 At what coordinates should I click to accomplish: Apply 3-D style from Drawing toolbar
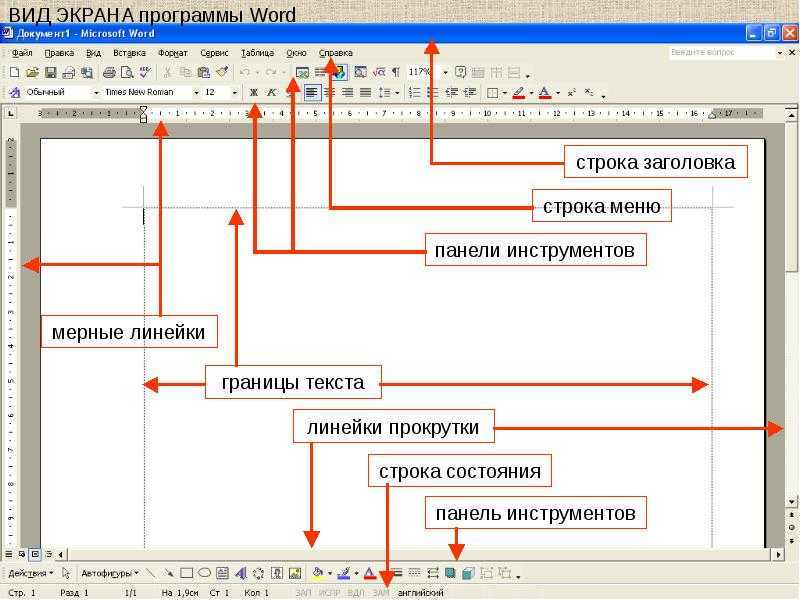pyautogui.click(x=468, y=573)
